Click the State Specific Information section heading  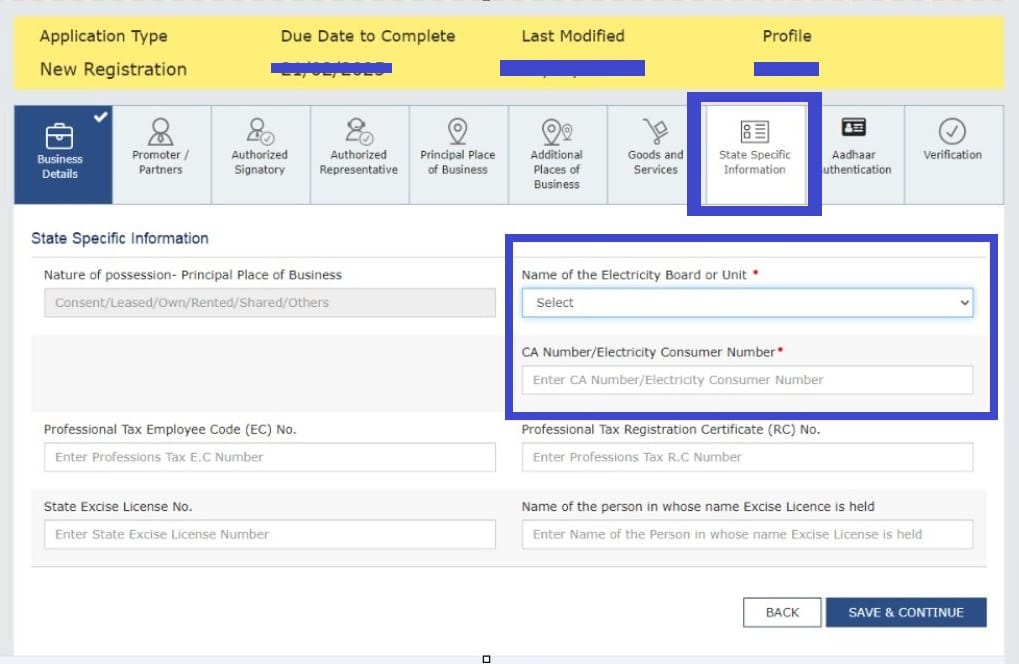click(x=120, y=238)
